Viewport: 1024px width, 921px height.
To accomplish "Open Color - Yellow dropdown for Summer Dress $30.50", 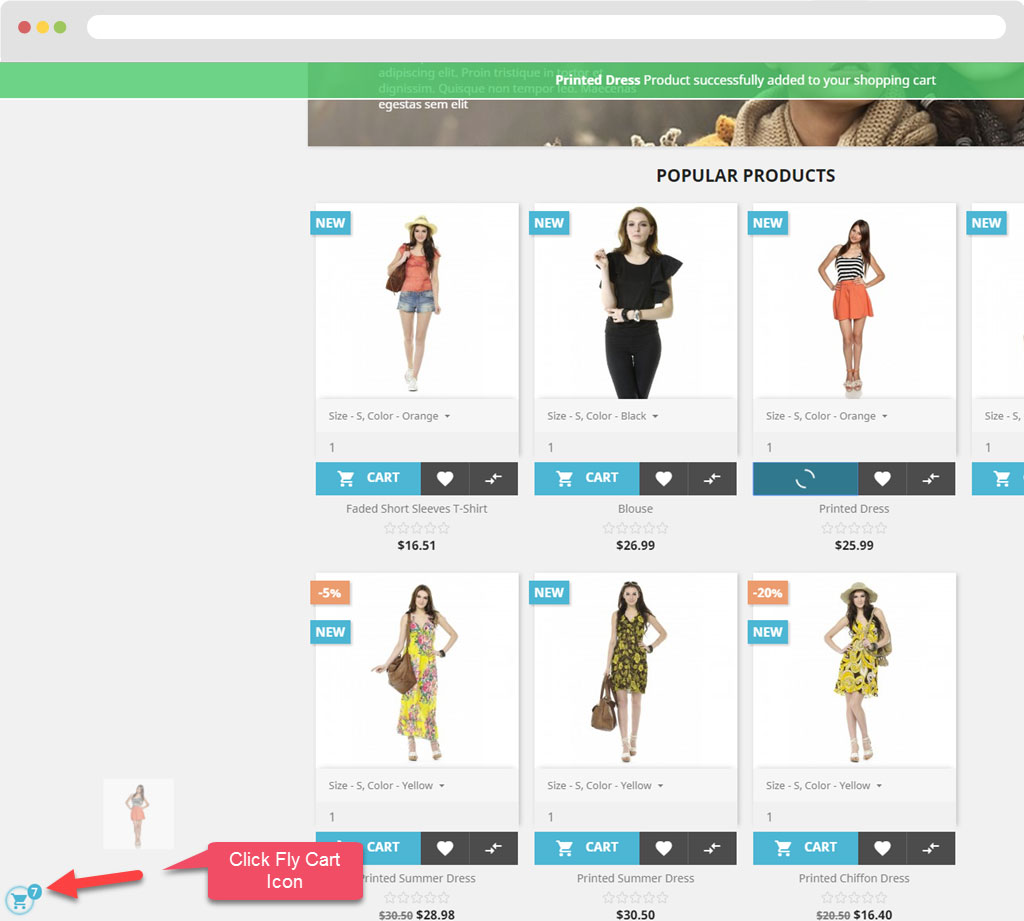I will [x=635, y=786].
